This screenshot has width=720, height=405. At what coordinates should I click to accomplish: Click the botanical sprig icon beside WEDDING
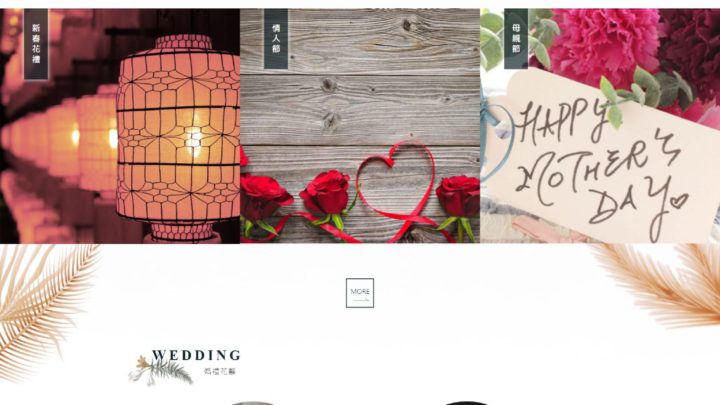click(x=160, y=370)
